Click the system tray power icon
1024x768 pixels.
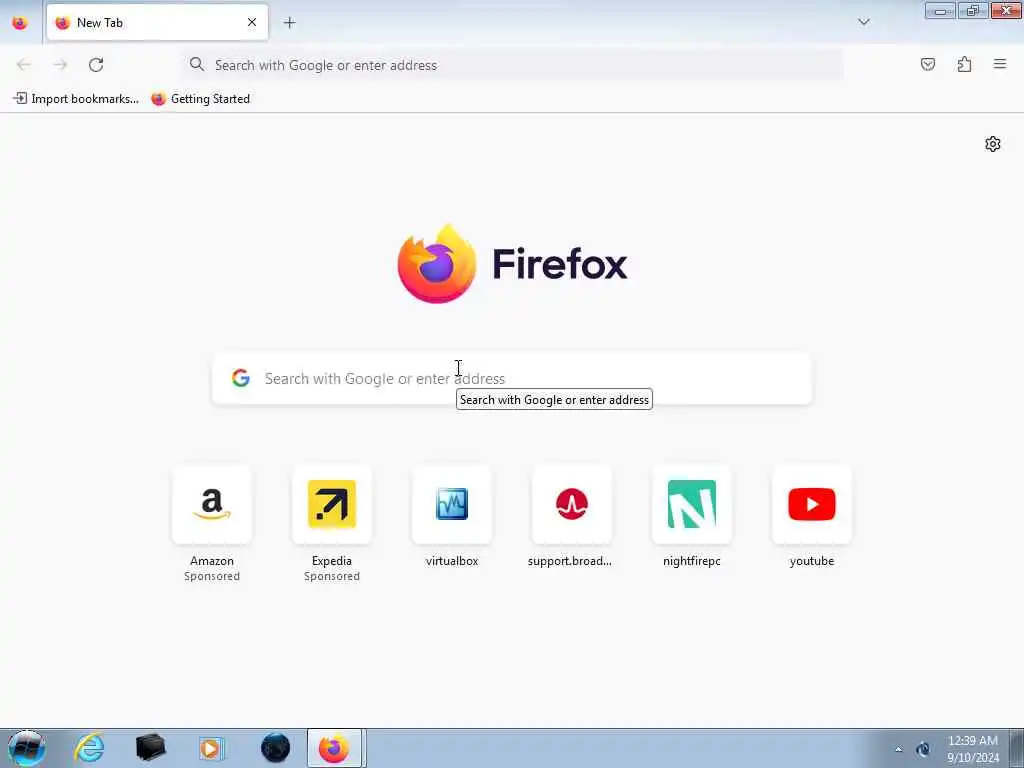click(923, 749)
